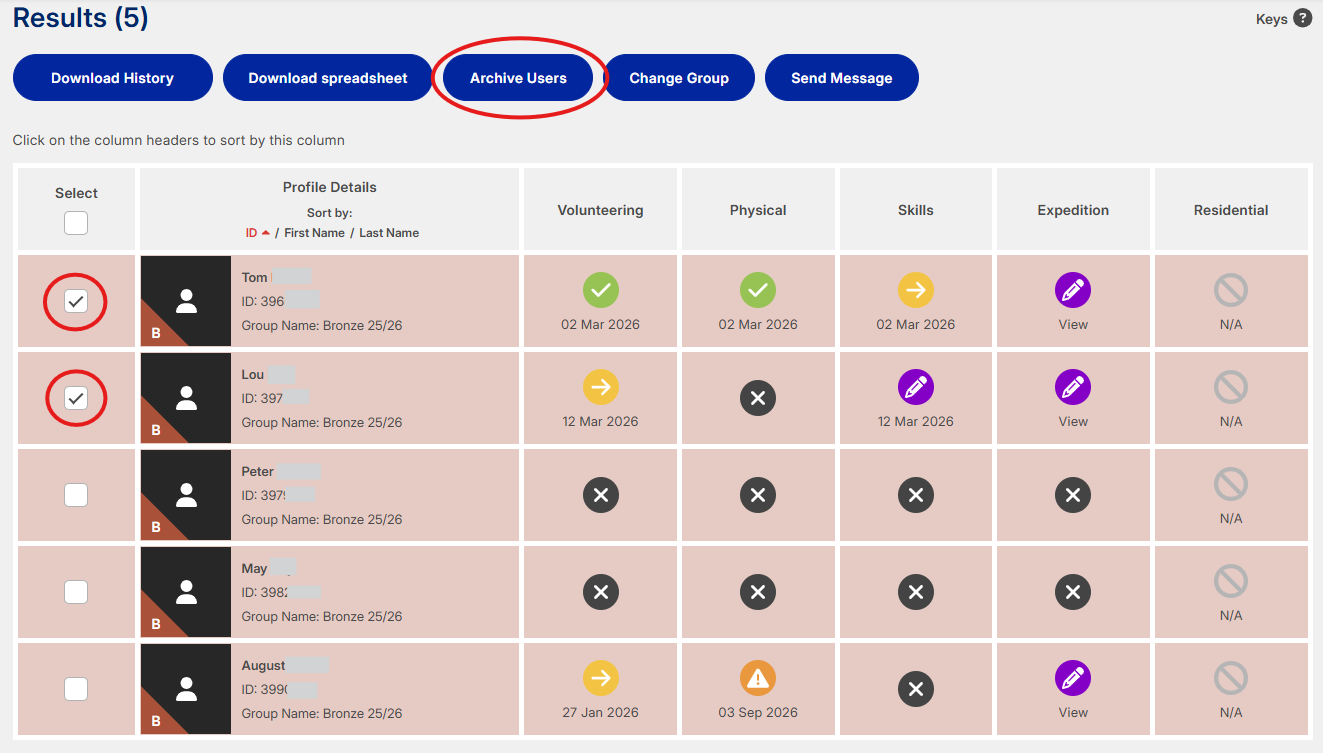
Task: Click Lou's dark Physical cross icon
Action: [x=758, y=398]
